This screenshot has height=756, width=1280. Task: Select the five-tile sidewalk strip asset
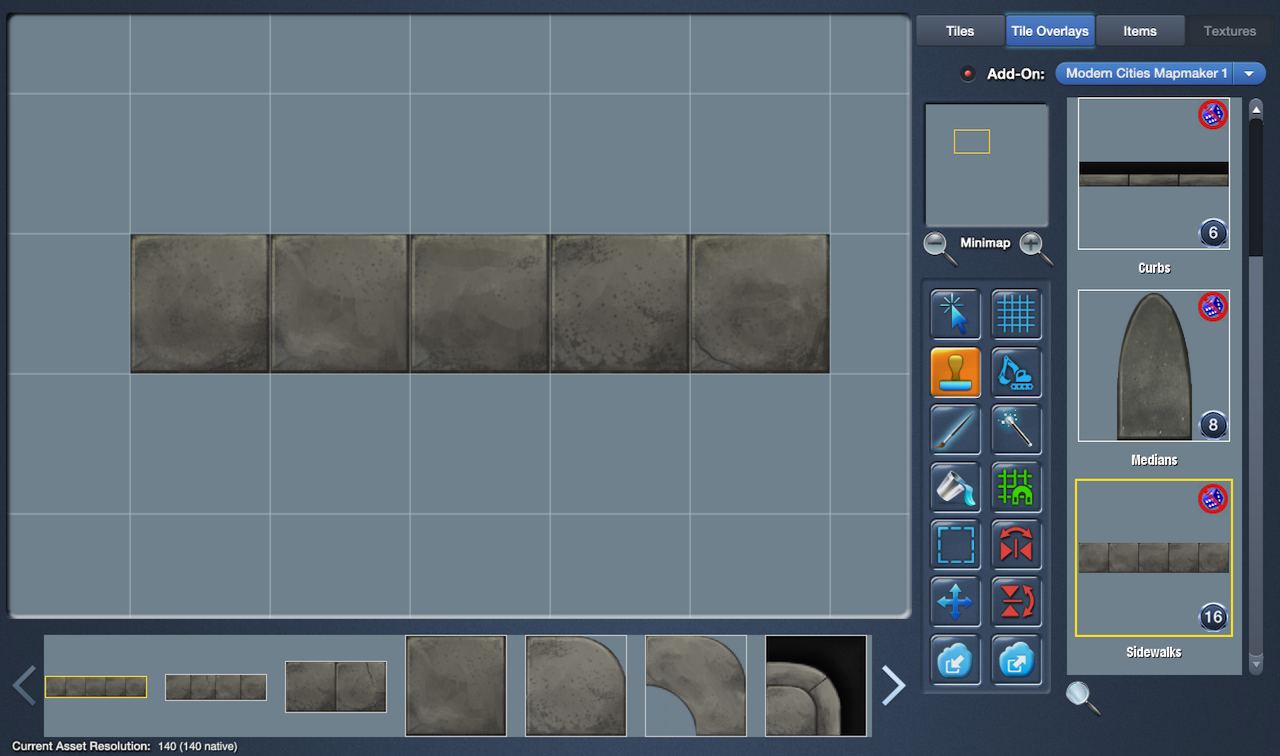pos(96,687)
